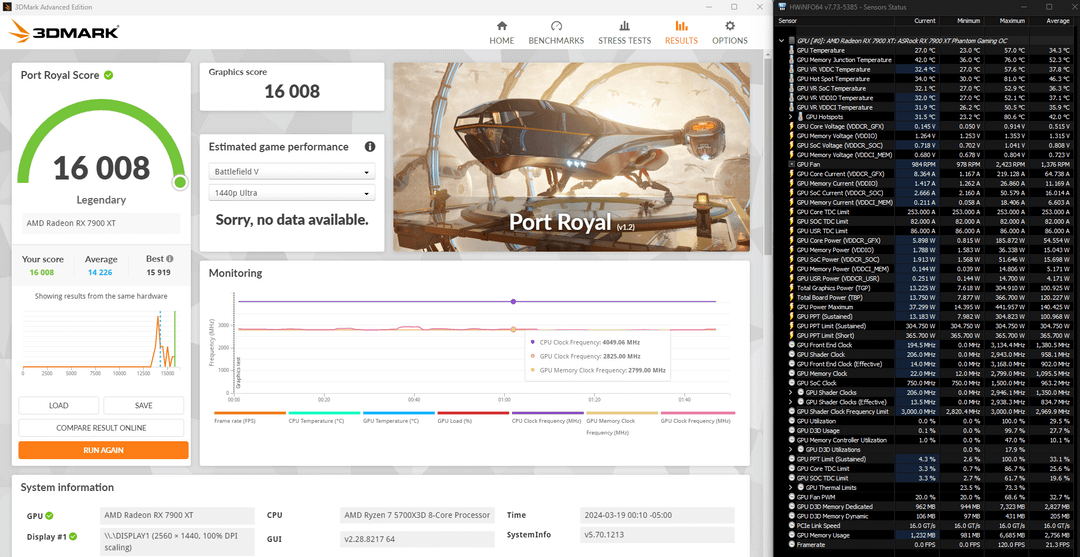
Task: Collapse the GPU [#0] sensor group in HWiNFO
Action: 781,41
